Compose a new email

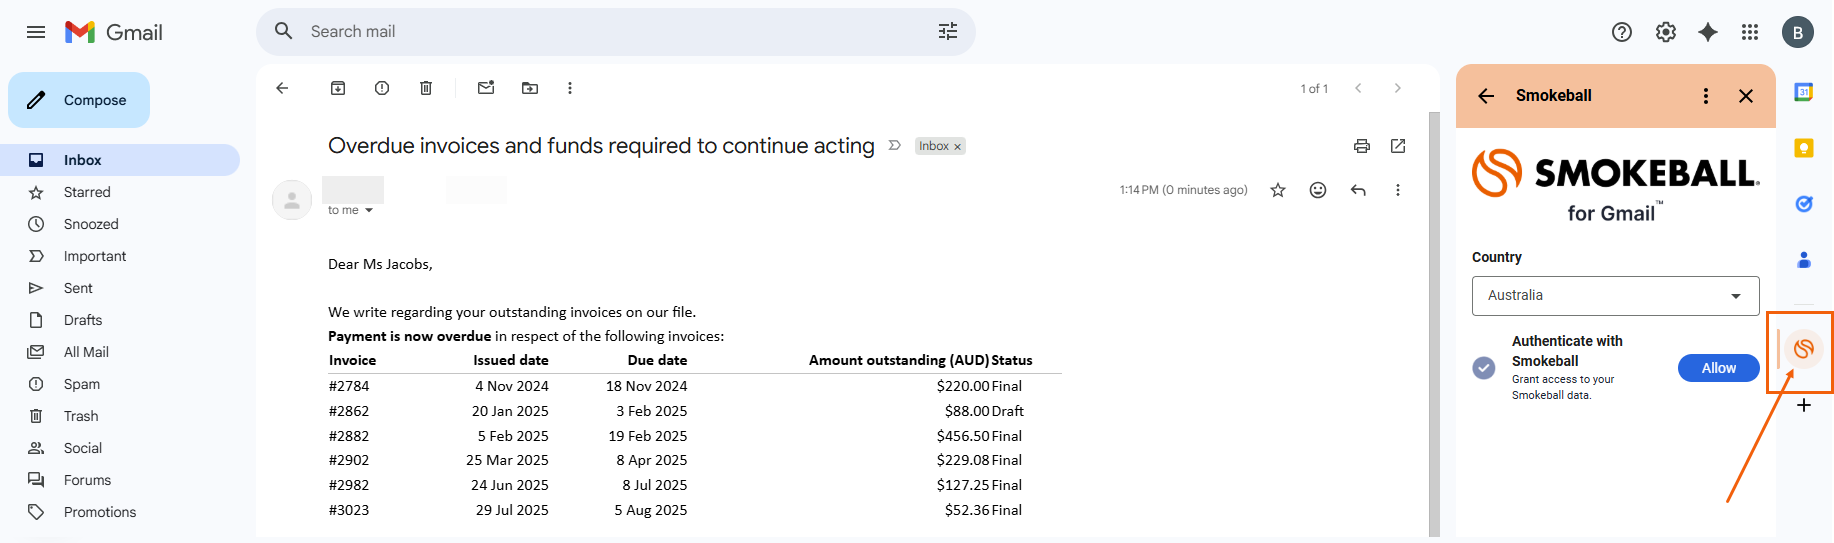[x=80, y=100]
